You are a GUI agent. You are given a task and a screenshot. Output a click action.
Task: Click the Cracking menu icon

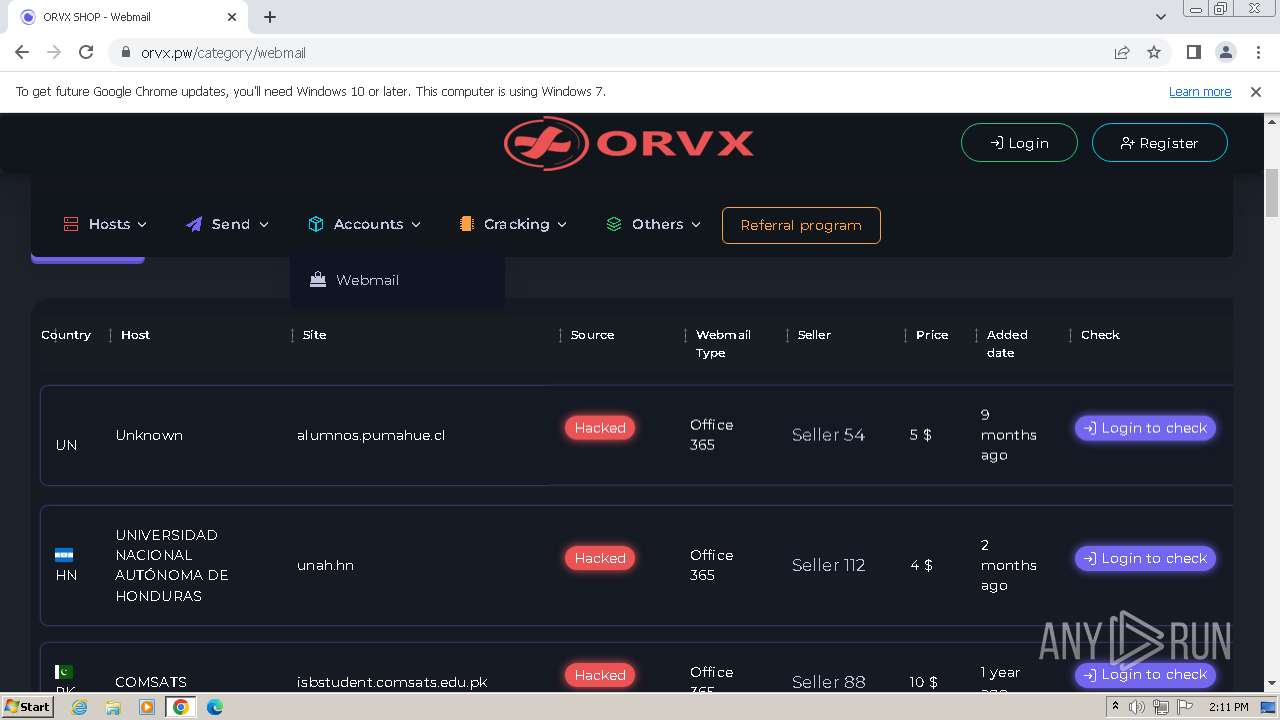point(466,224)
